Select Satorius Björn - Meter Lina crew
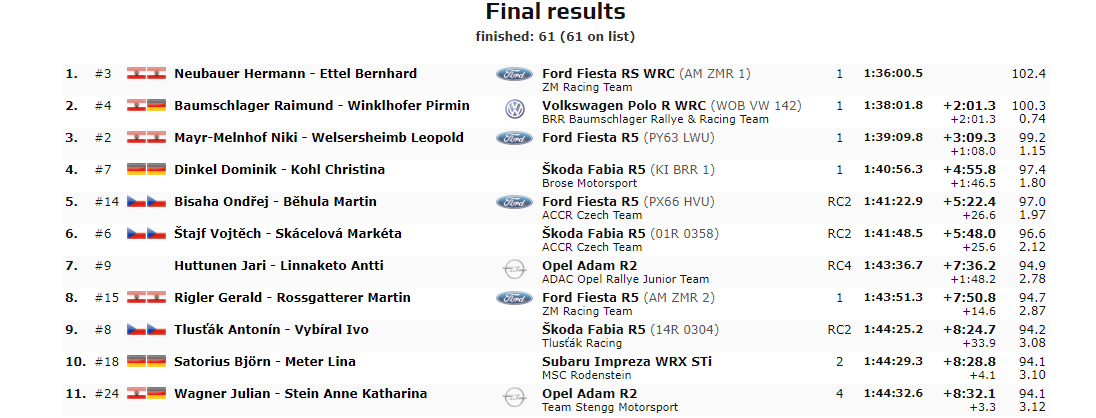 coord(265,362)
